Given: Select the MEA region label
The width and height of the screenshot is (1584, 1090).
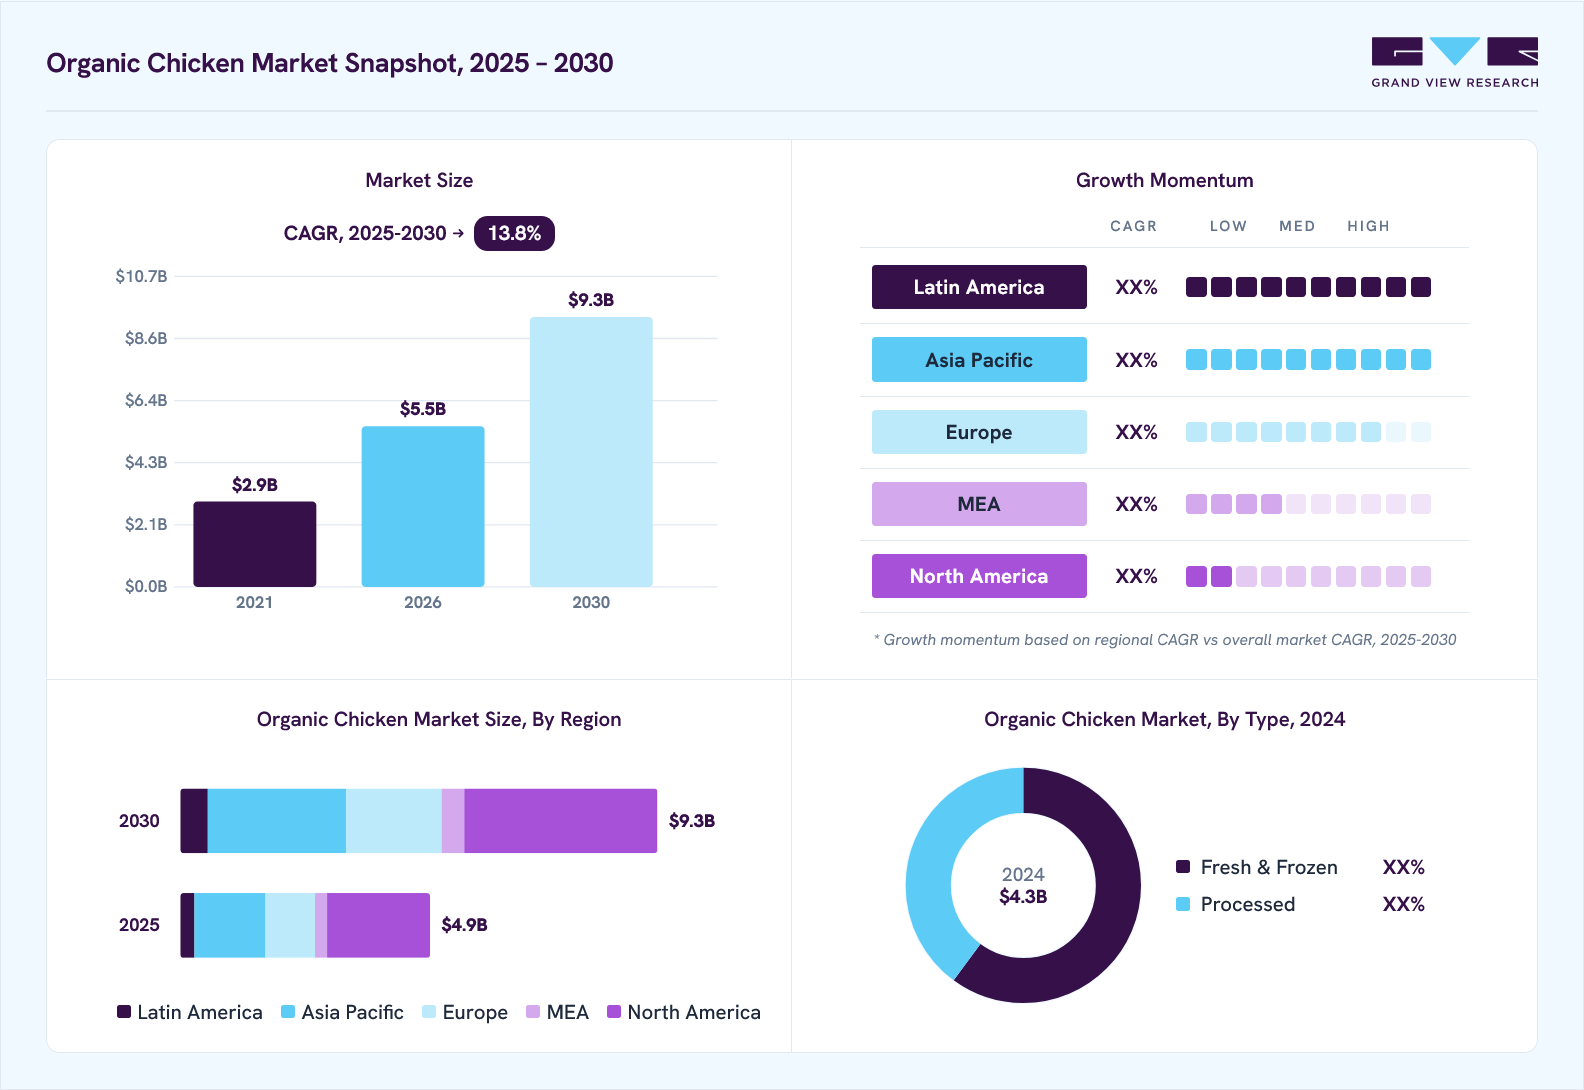Looking at the screenshot, I should tap(979, 504).
